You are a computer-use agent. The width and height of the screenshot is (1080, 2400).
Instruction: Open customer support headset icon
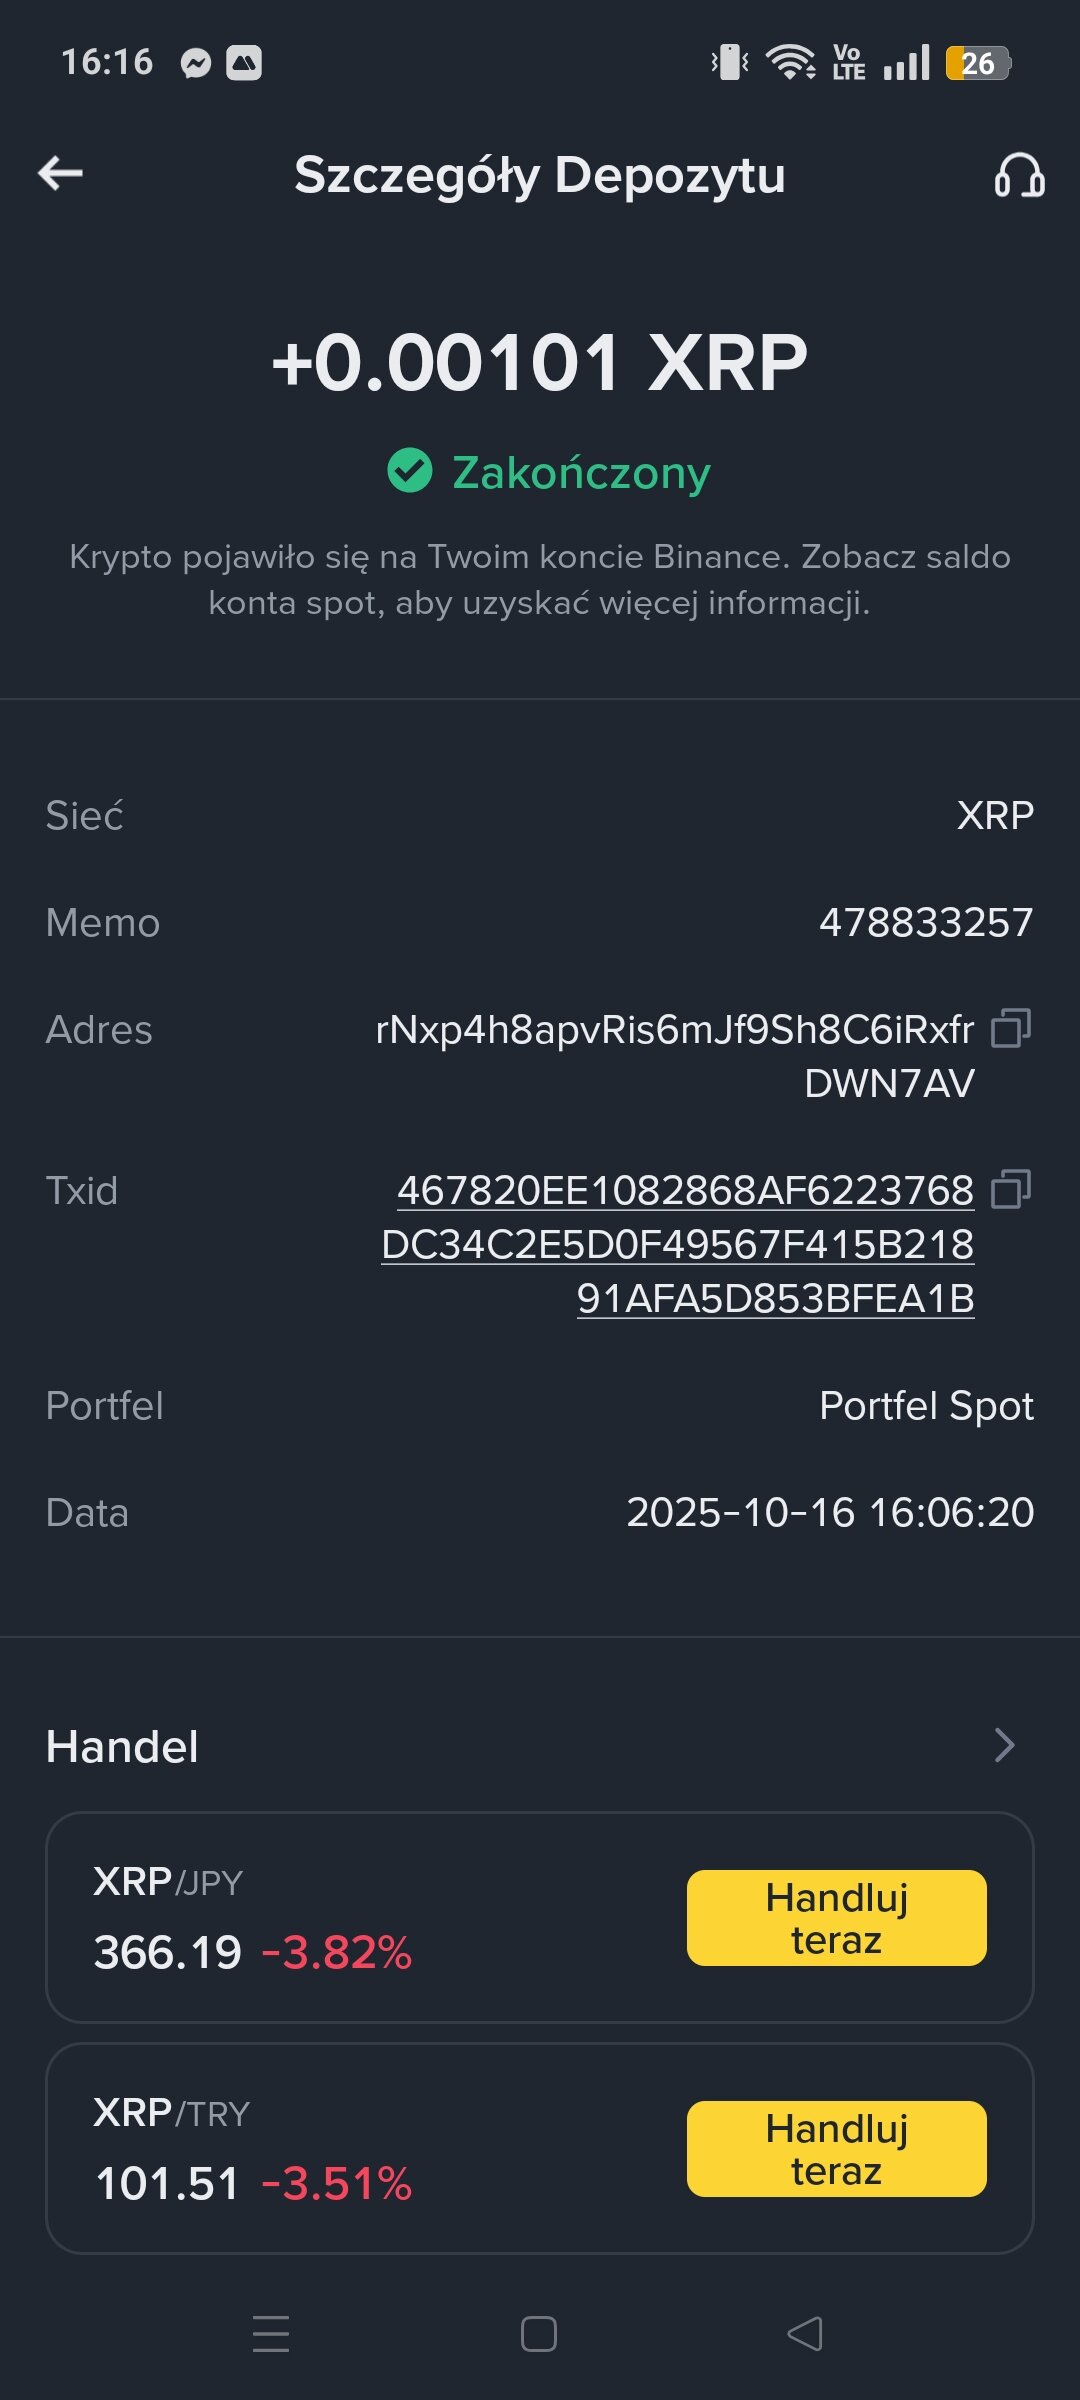coord(1019,176)
